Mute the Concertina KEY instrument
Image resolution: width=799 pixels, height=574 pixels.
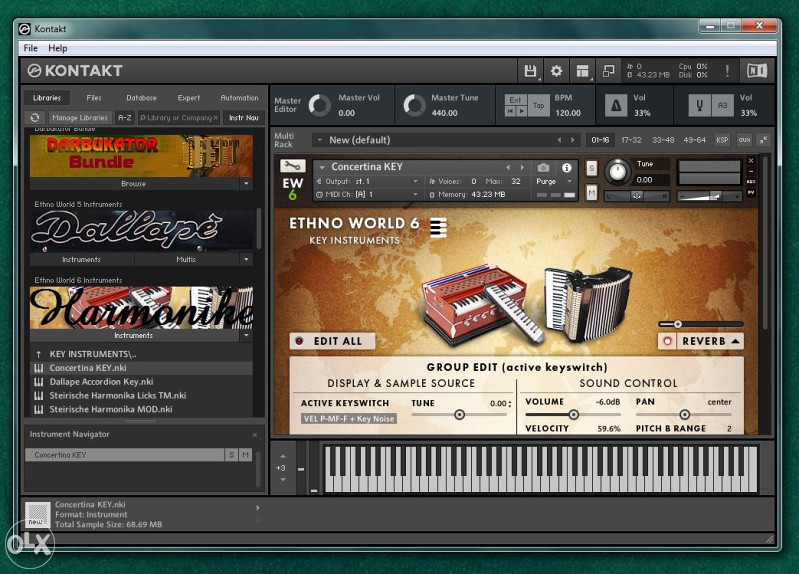click(591, 193)
